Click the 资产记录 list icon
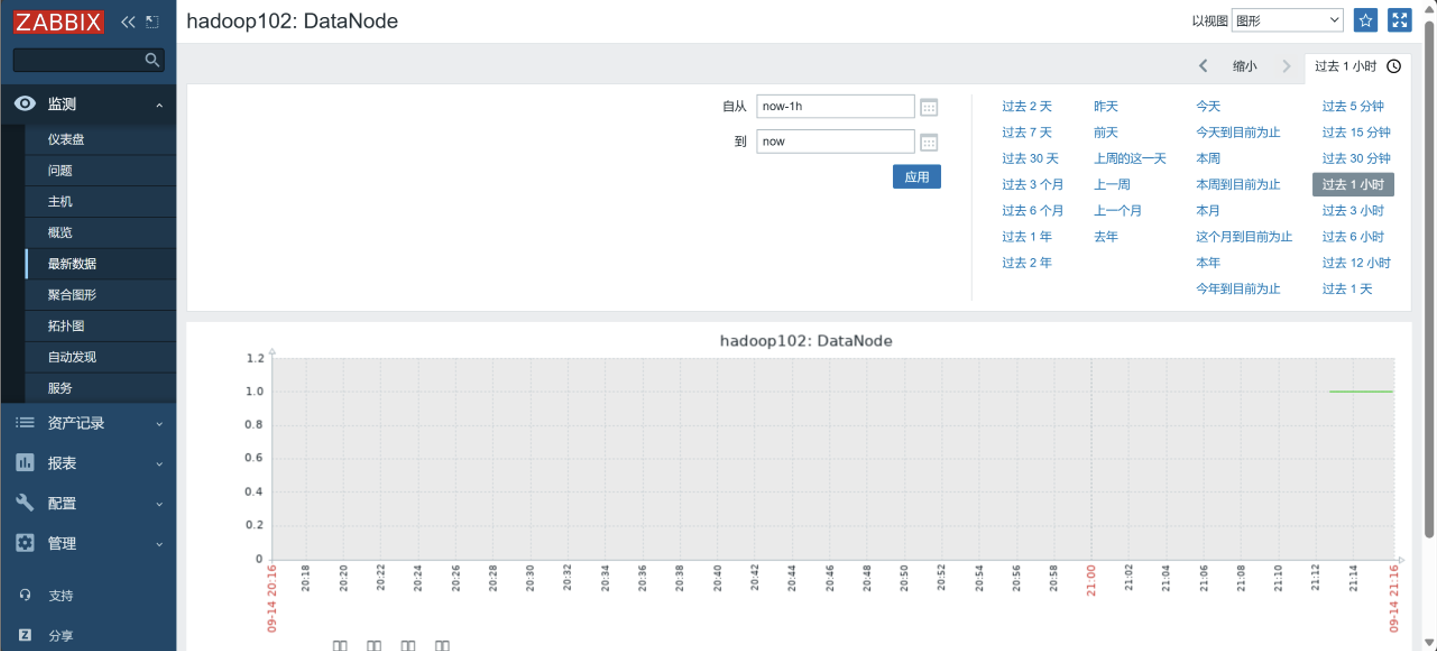Image resolution: width=1437 pixels, height=651 pixels. point(25,423)
